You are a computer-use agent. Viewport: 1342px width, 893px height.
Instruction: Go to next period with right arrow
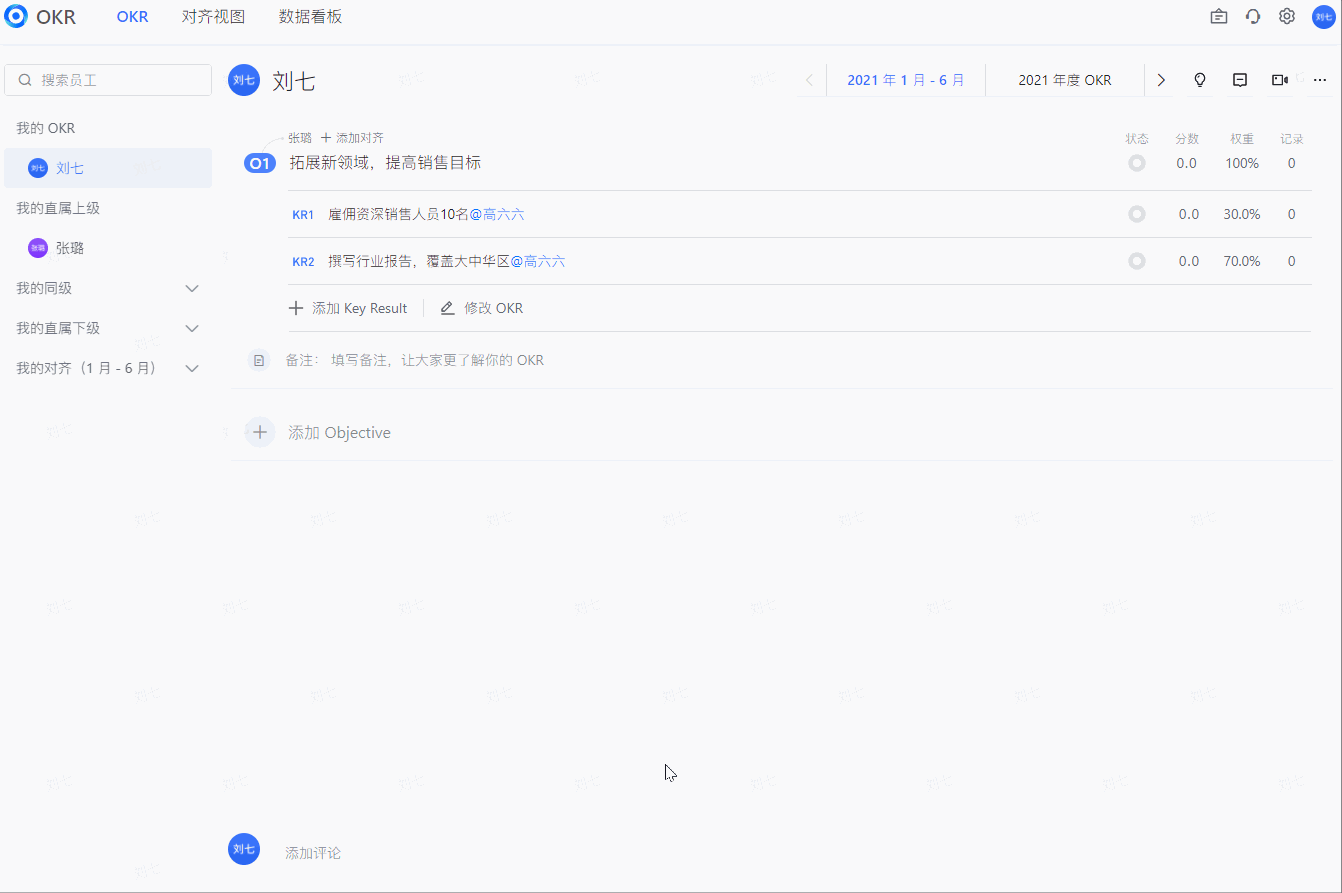pos(1161,80)
